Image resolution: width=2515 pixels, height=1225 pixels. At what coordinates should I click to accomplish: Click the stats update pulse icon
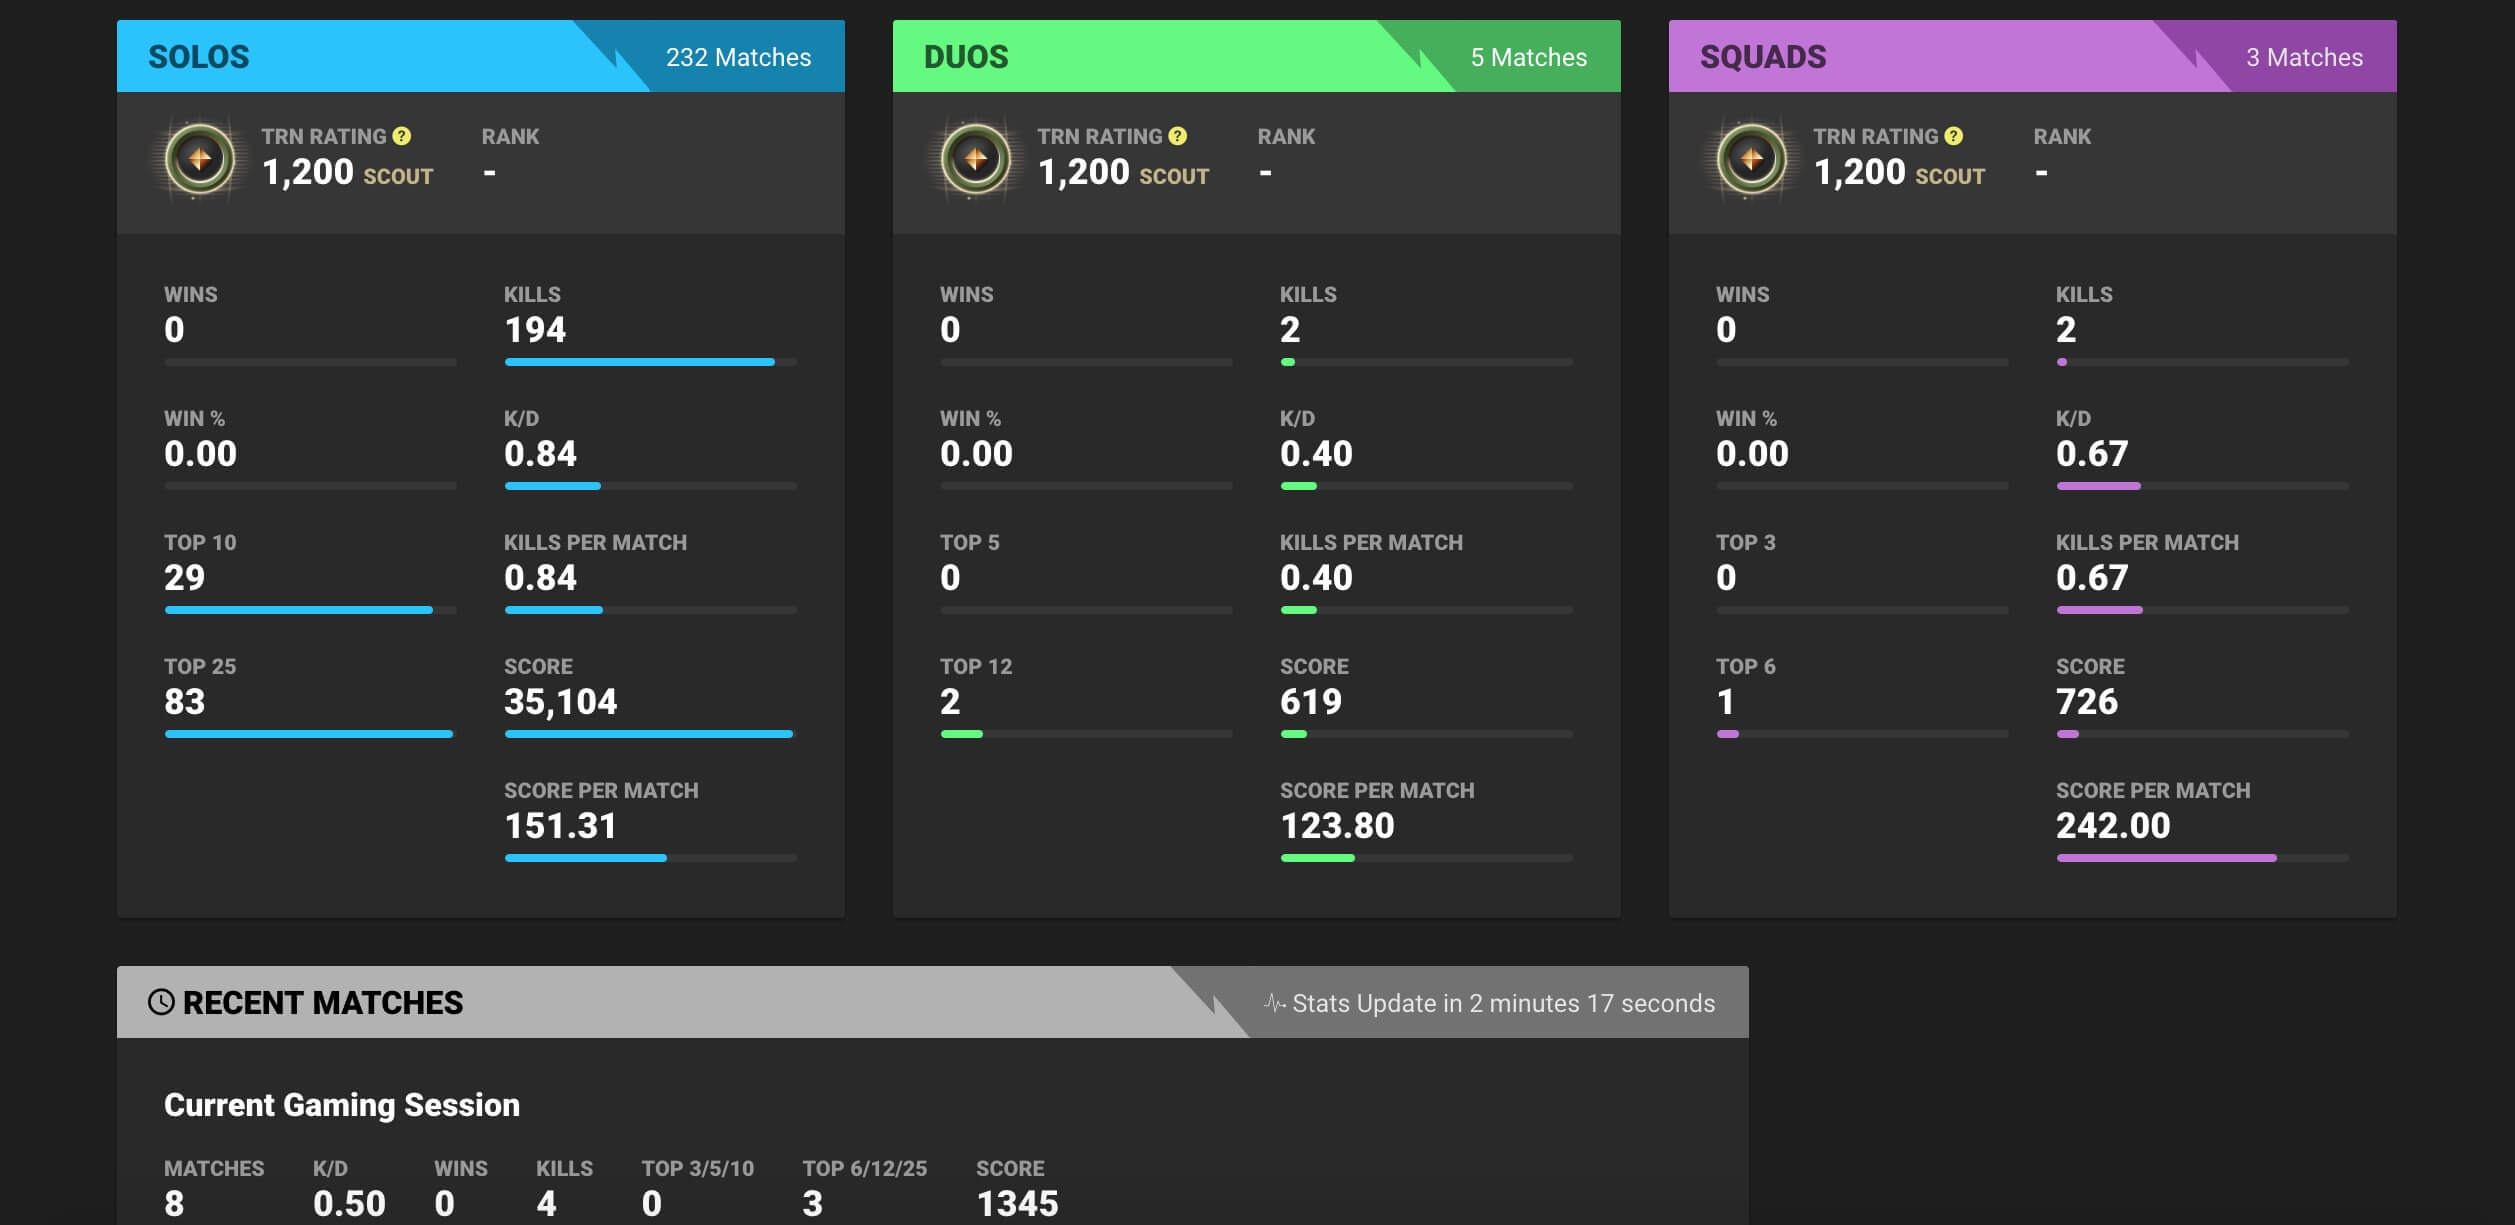1274,1002
